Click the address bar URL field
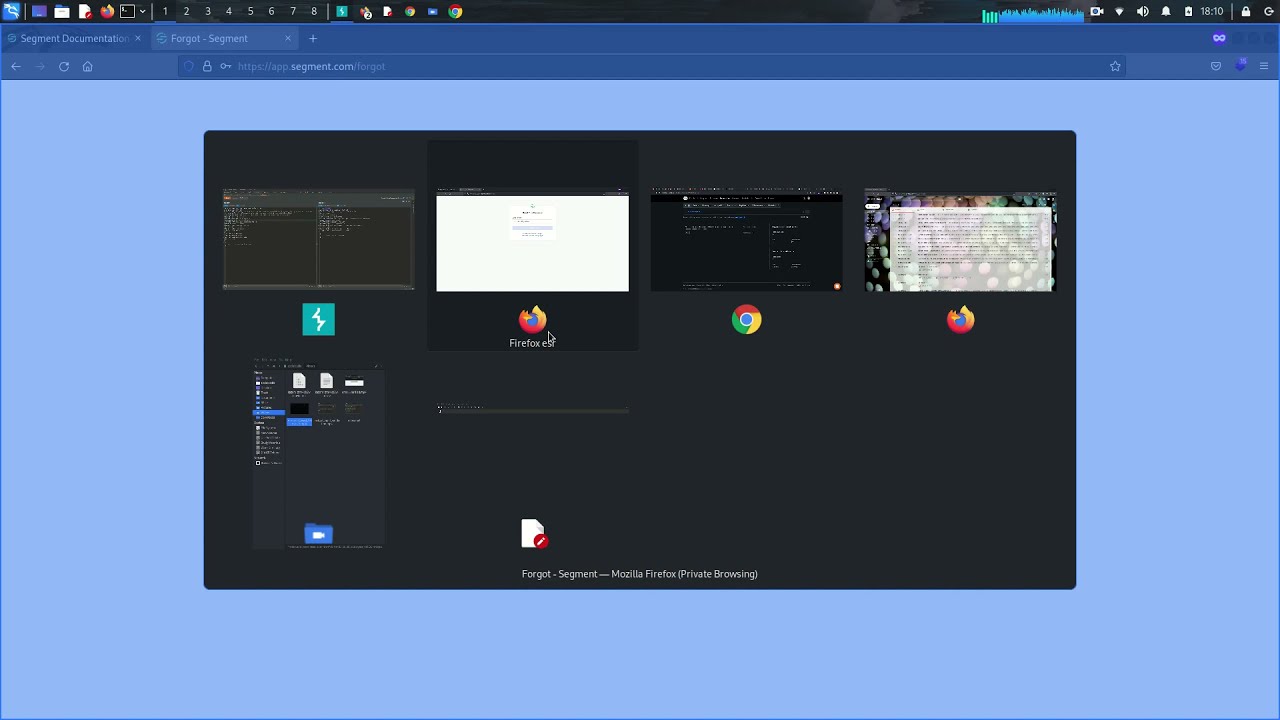The width and height of the screenshot is (1280, 720). point(650,66)
